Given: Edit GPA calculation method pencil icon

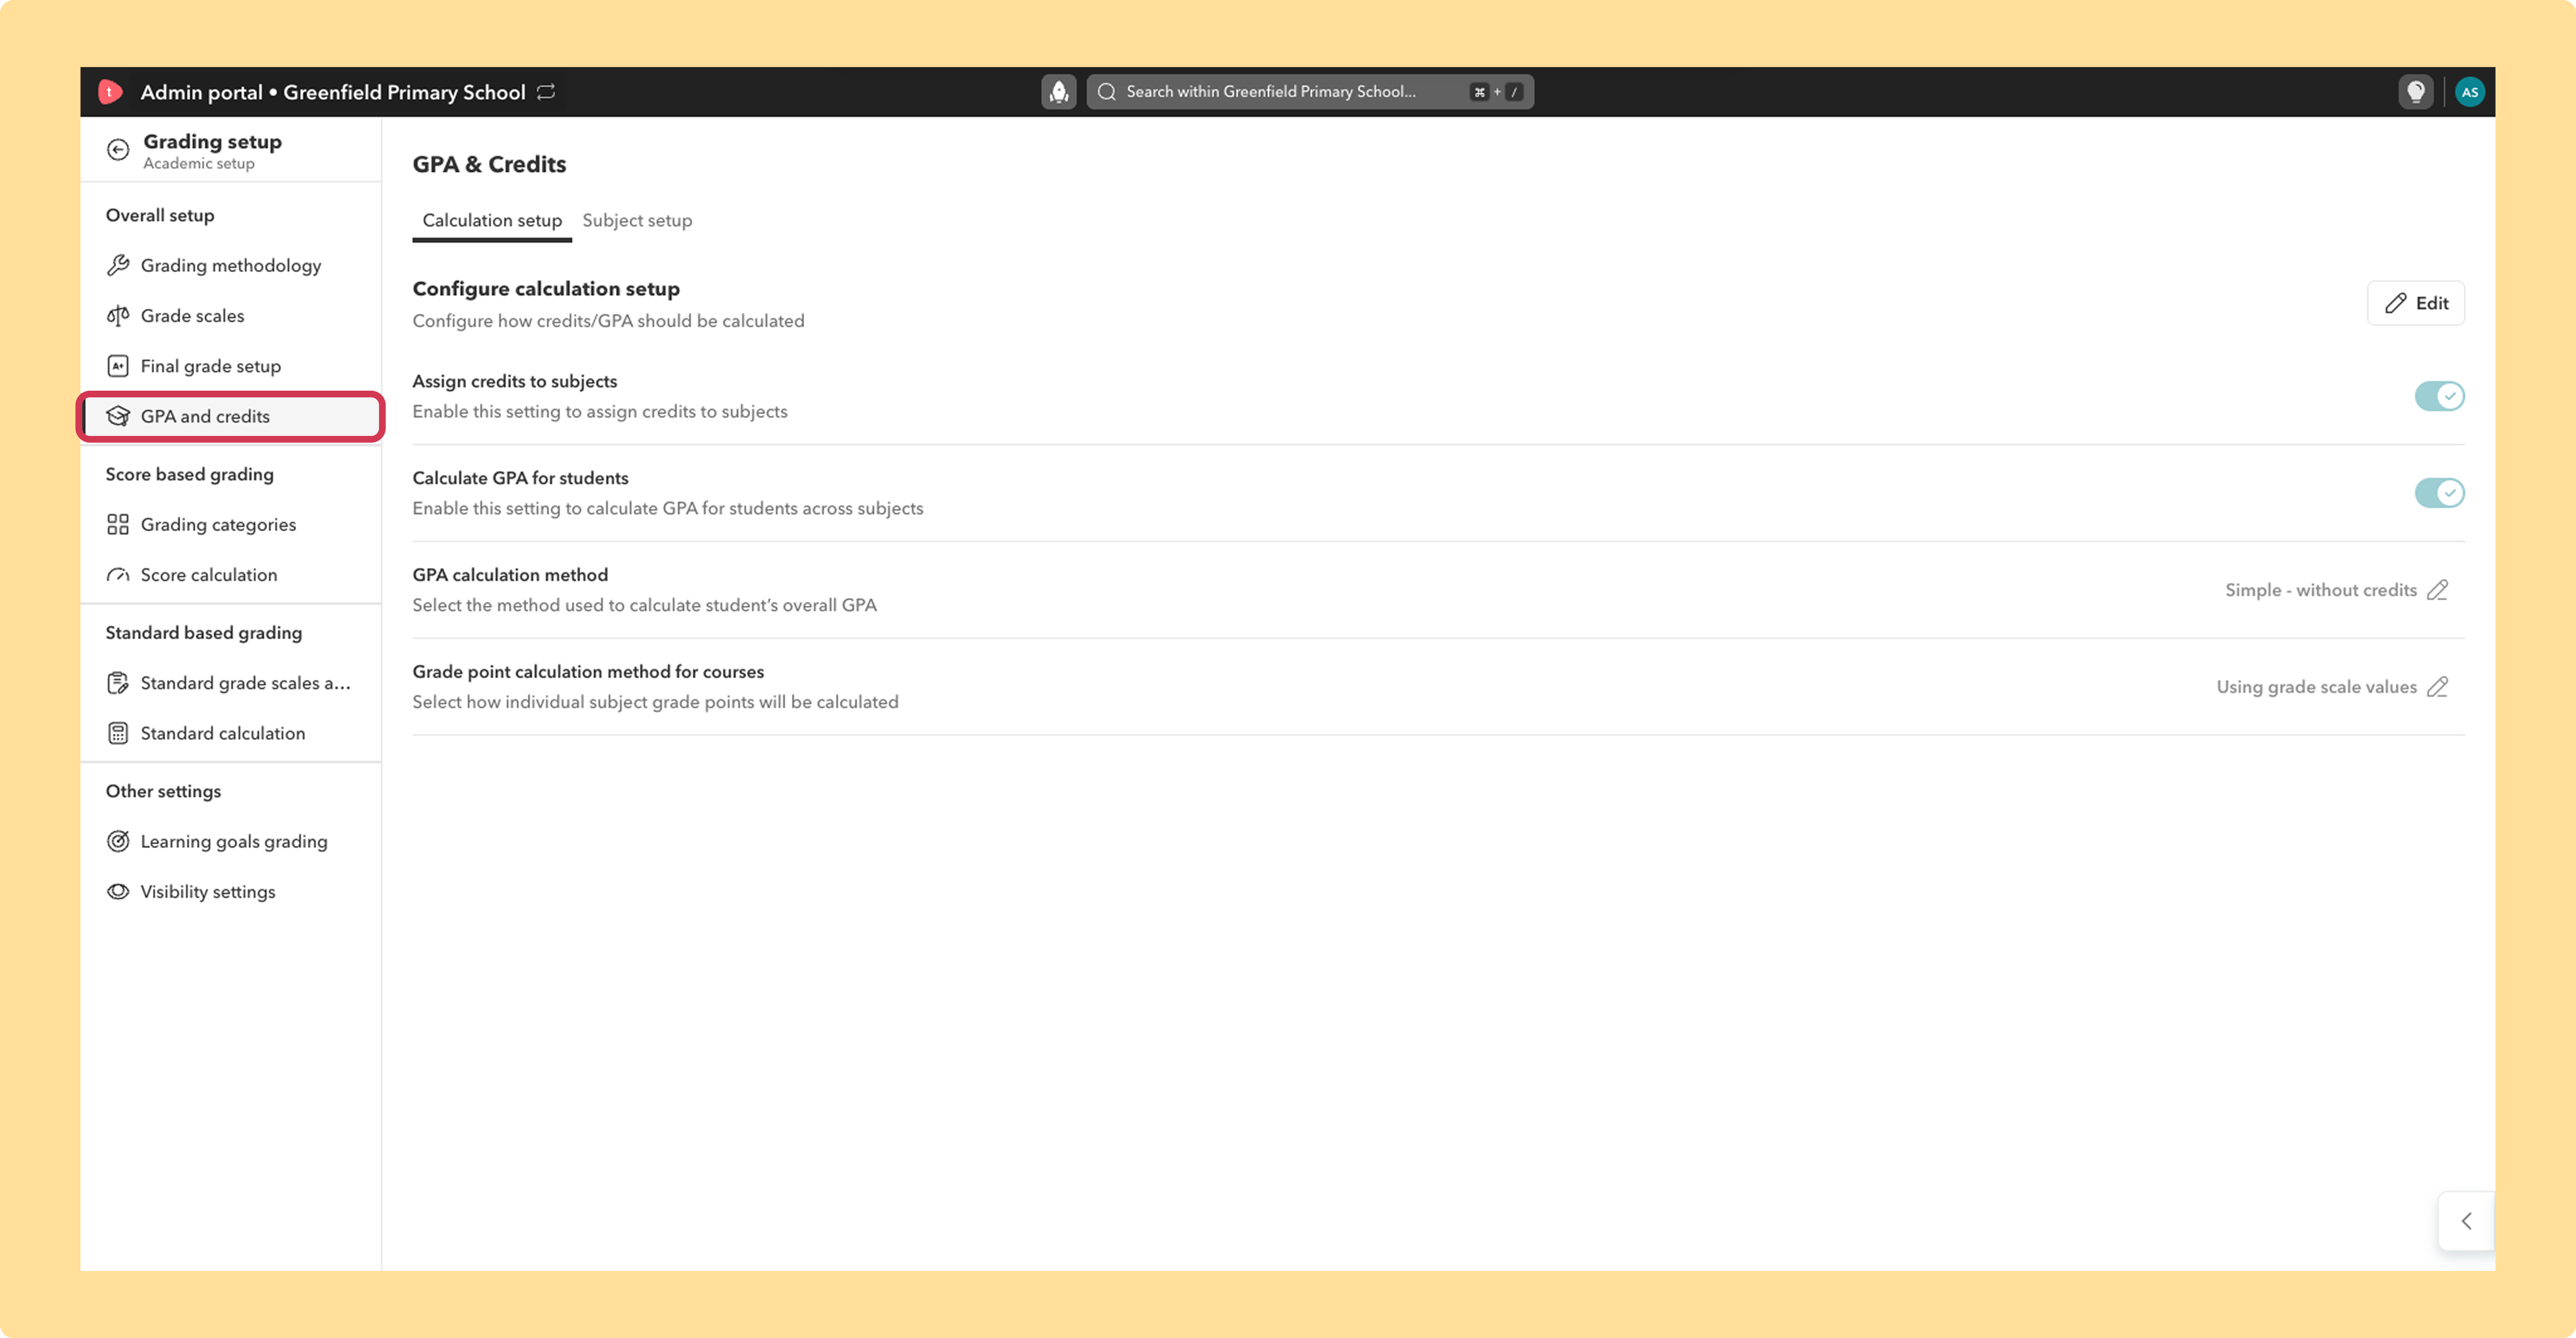Looking at the screenshot, I should point(2438,590).
